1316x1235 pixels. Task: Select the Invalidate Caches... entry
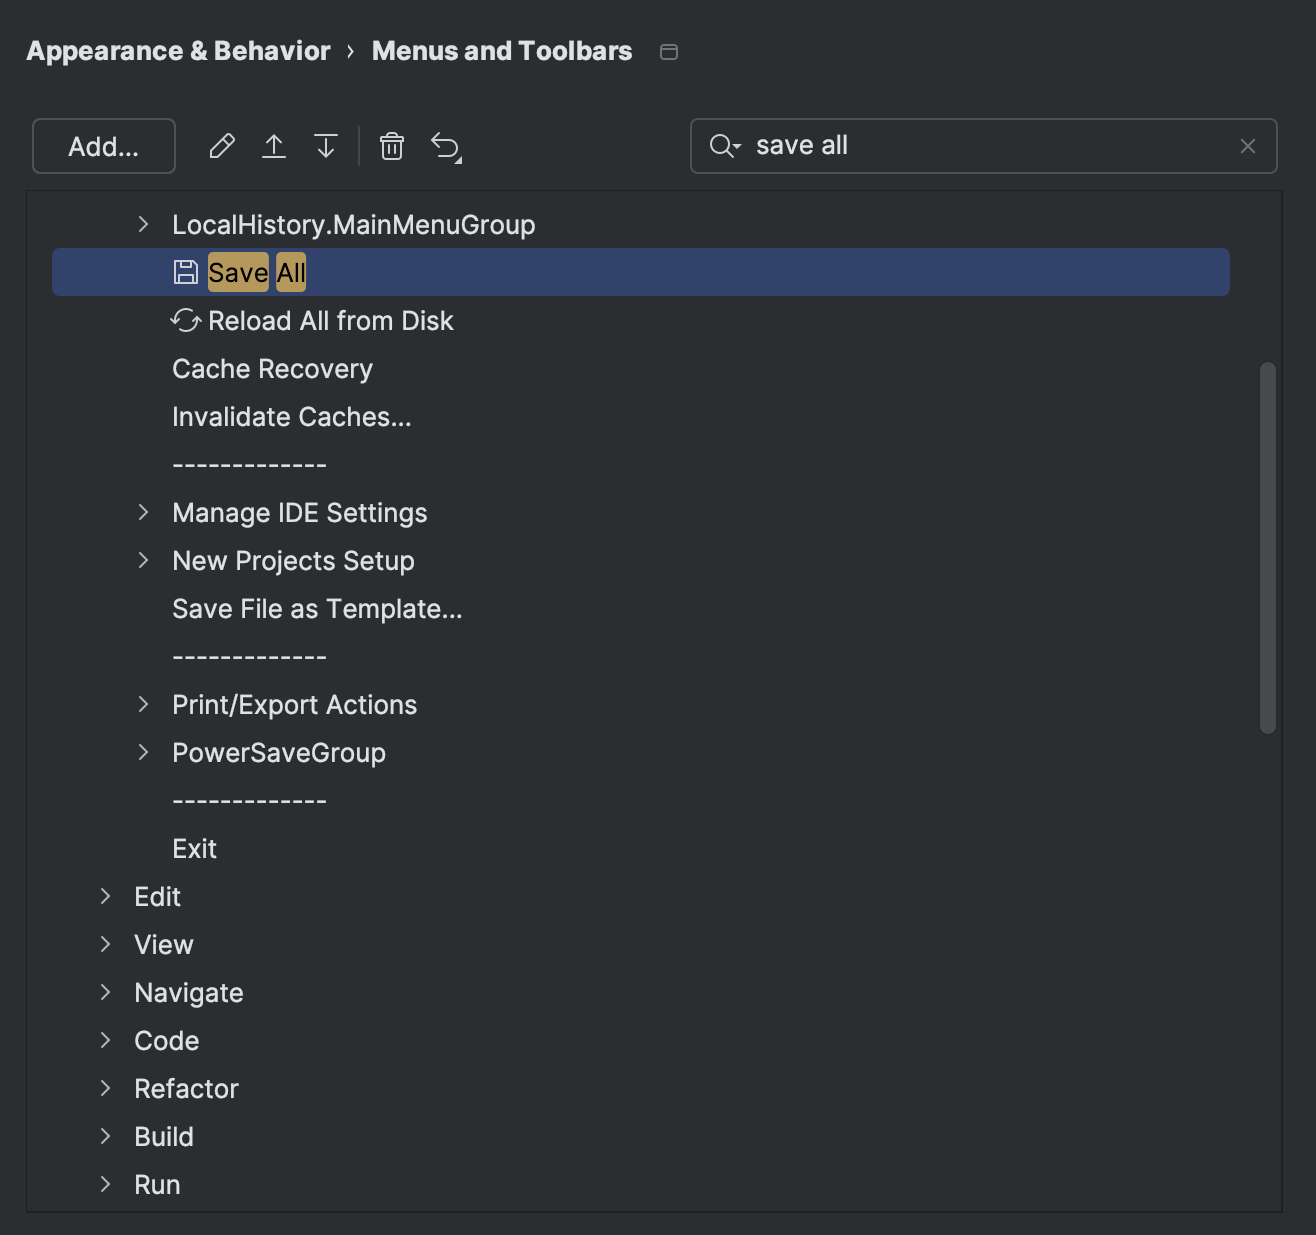[292, 417]
